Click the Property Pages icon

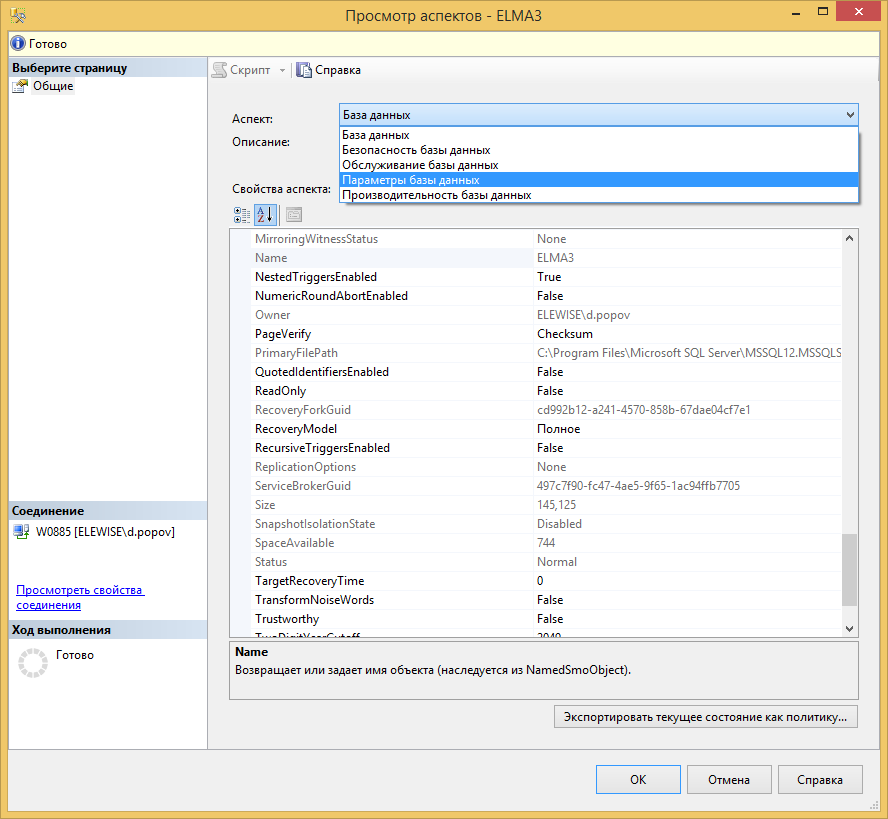(x=293, y=214)
